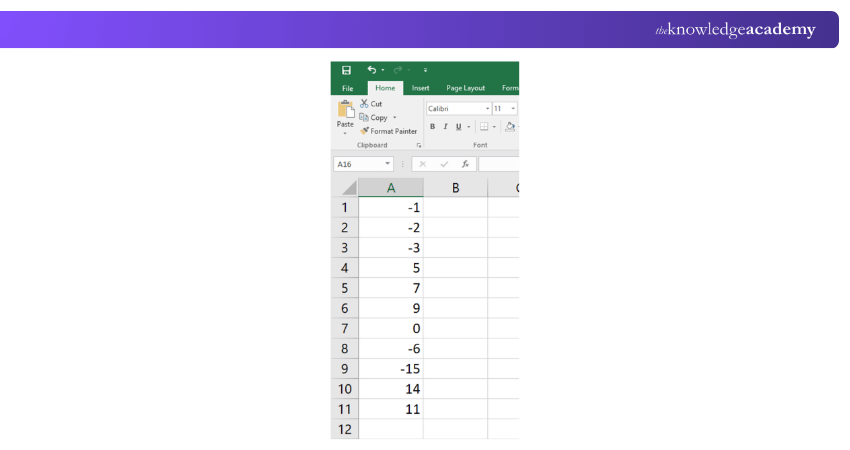This screenshot has width=850, height=450.
Task: Click the Save icon in quick access toolbar
Action: (346, 70)
